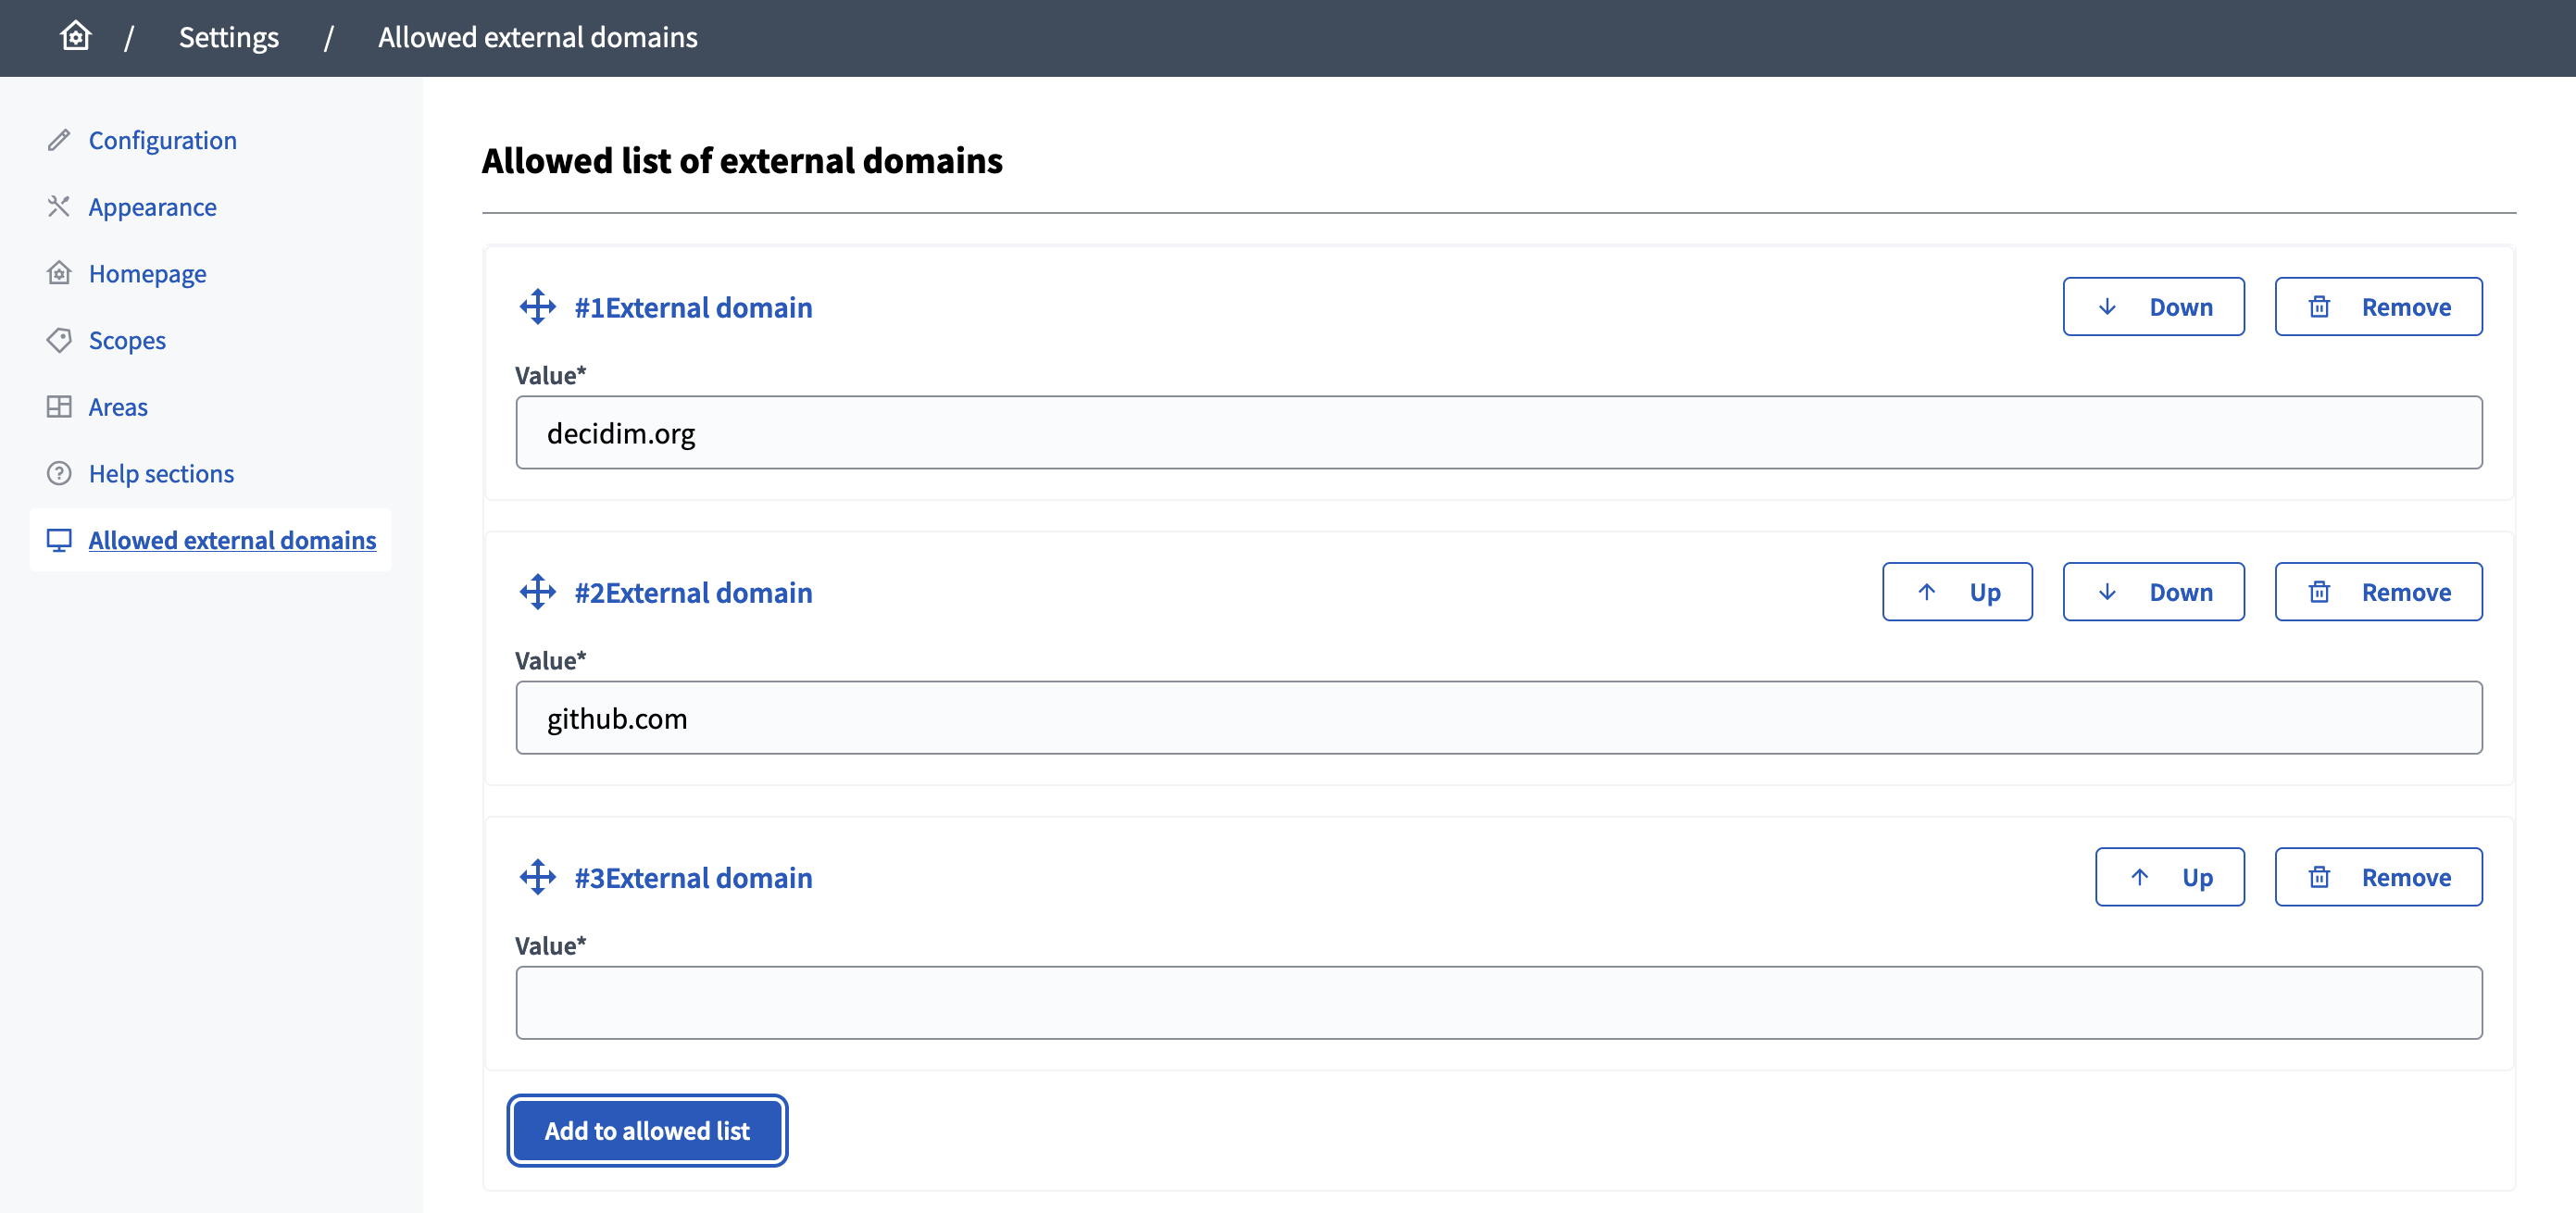
Task: Click the home icon in the breadcrumb bar
Action: (75, 36)
